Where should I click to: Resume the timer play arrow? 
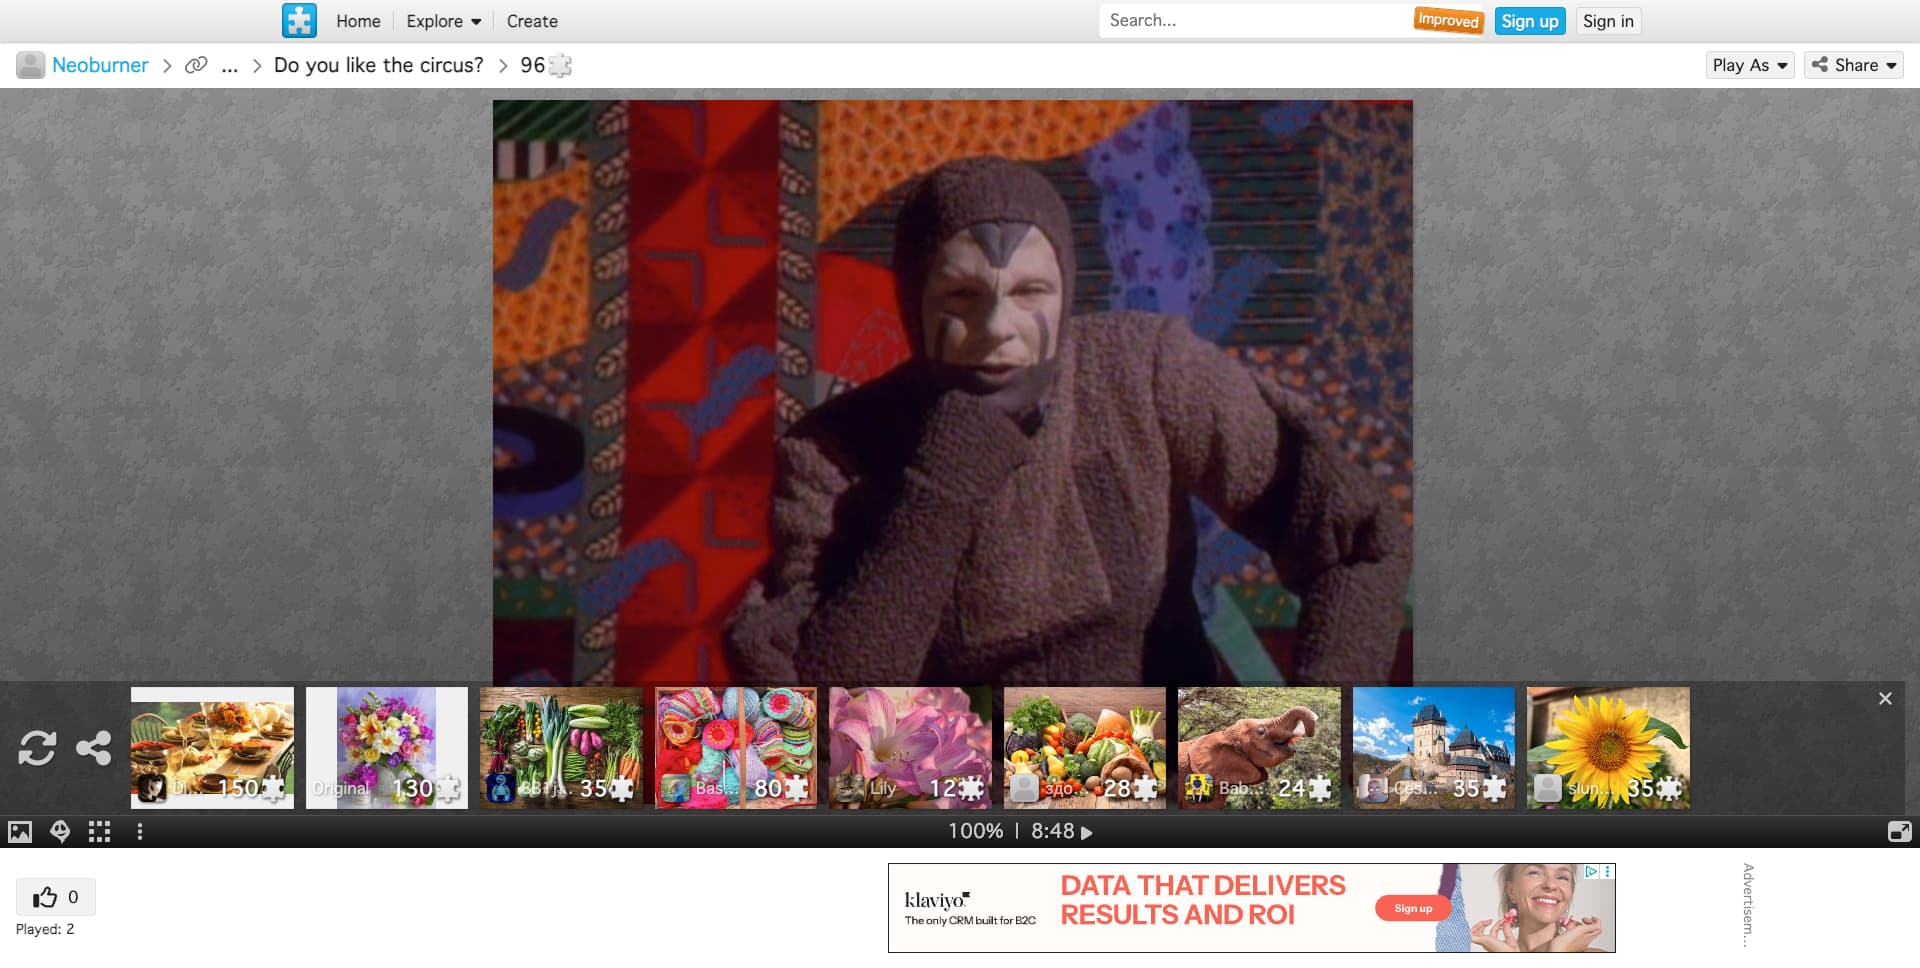tap(1087, 833)
